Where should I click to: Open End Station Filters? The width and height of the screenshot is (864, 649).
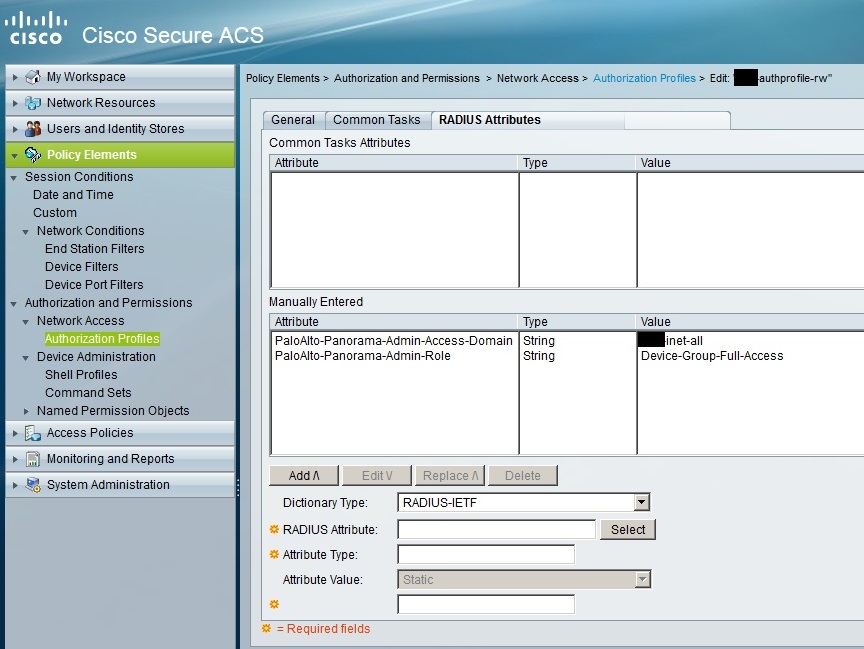tap(95, 248)
